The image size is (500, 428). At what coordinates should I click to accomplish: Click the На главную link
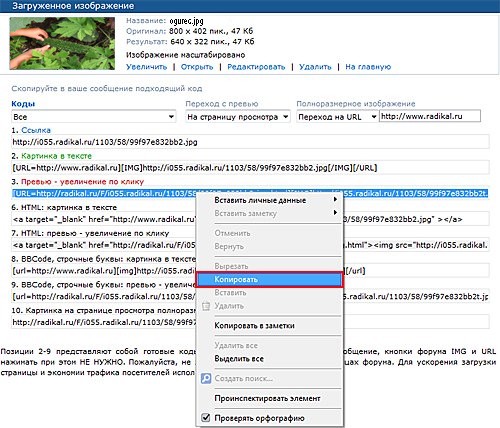point(368,67)
